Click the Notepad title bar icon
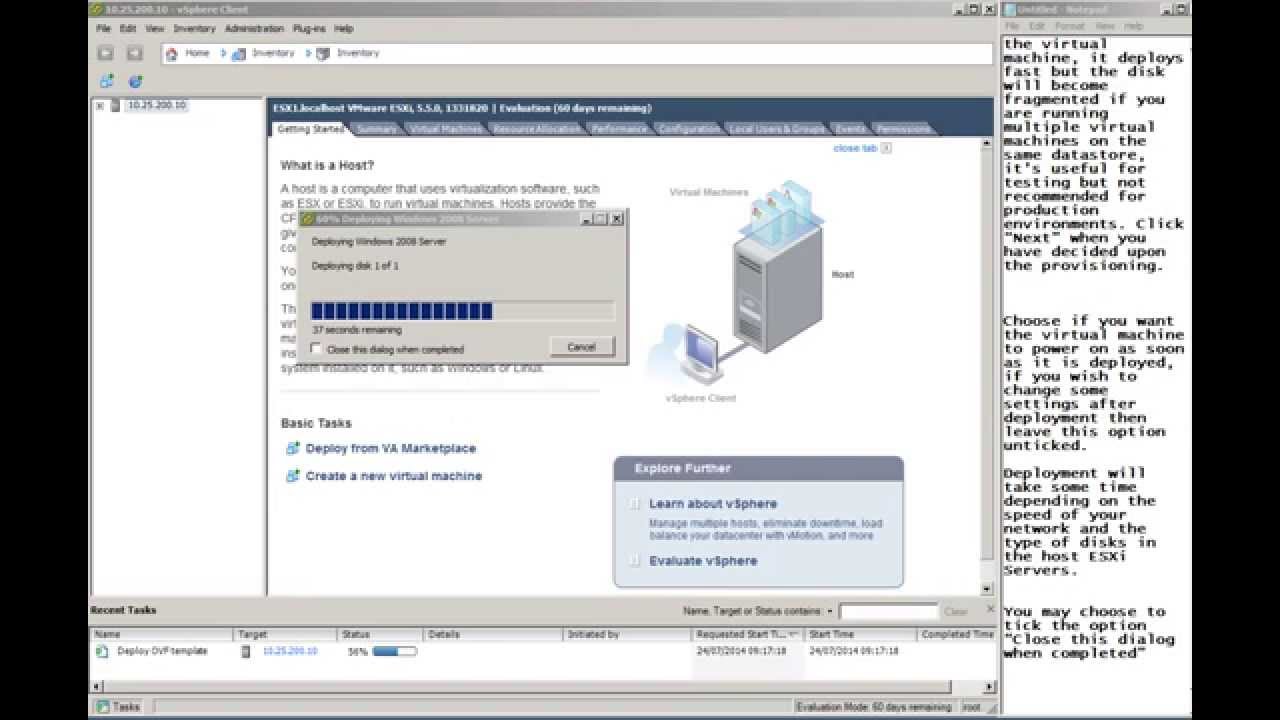This screenshot has height=720, width=1280. click(1011, 9)
